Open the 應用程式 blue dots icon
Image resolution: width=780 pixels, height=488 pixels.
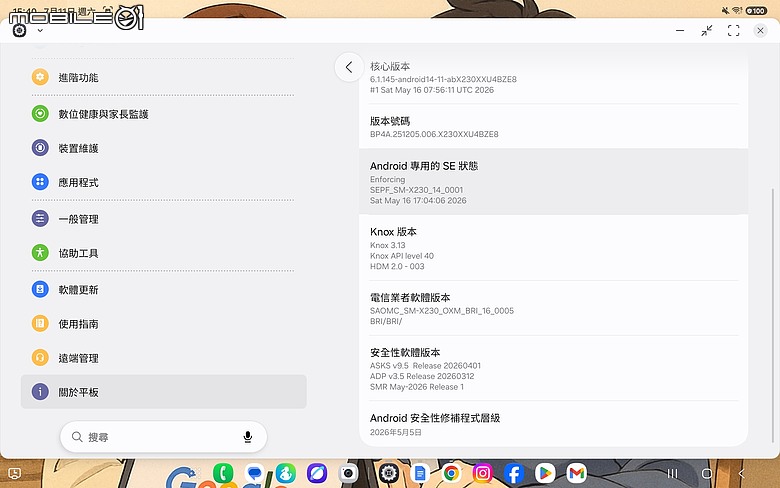coord(40,182)
